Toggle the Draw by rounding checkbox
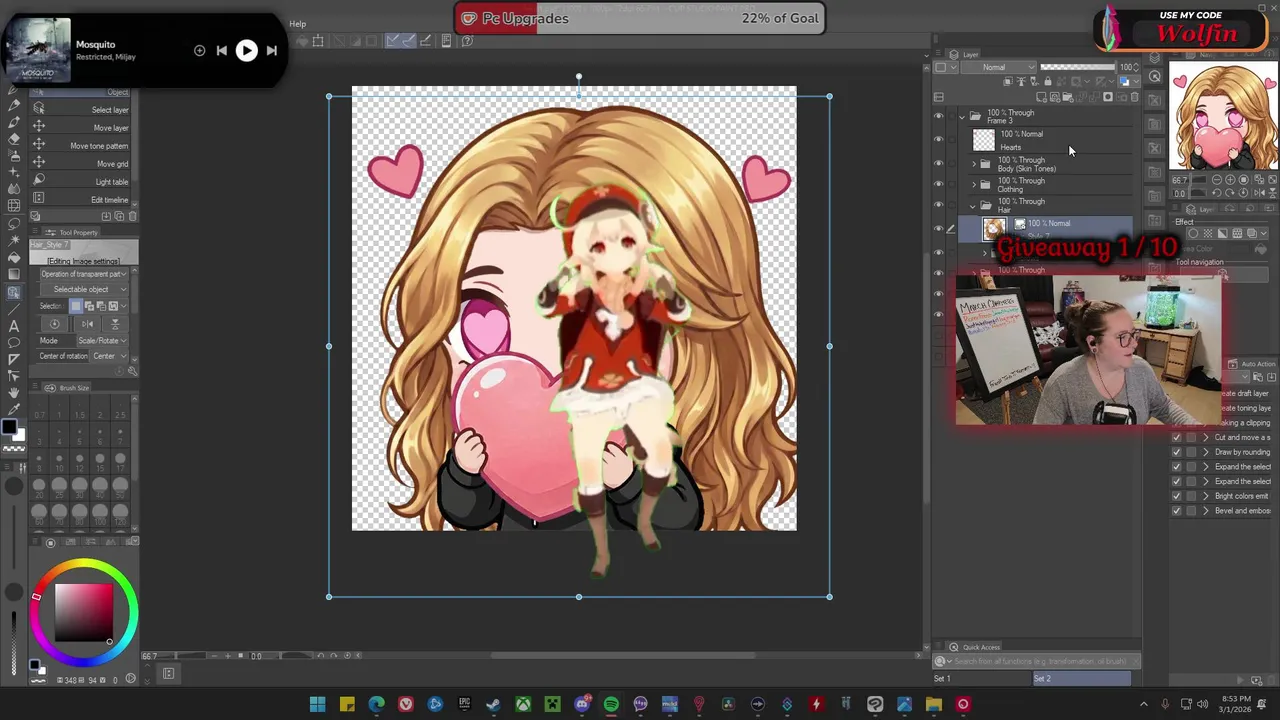Image resolution: width=1280 pixels, height=720 pixels. coord(1176,452)
